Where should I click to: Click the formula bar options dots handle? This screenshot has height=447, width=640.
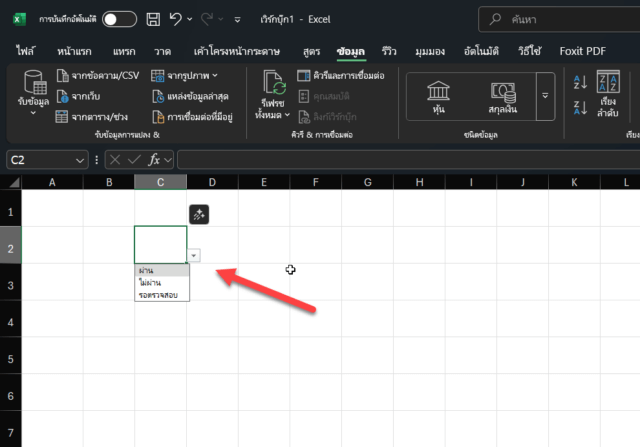pos(97,160)
